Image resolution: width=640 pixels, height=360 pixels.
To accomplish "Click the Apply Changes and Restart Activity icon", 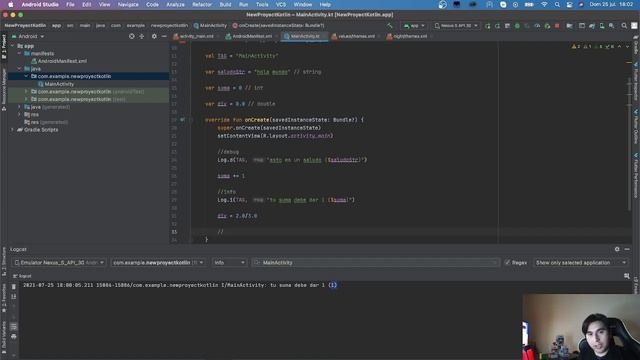I will [x=487, y=25].
